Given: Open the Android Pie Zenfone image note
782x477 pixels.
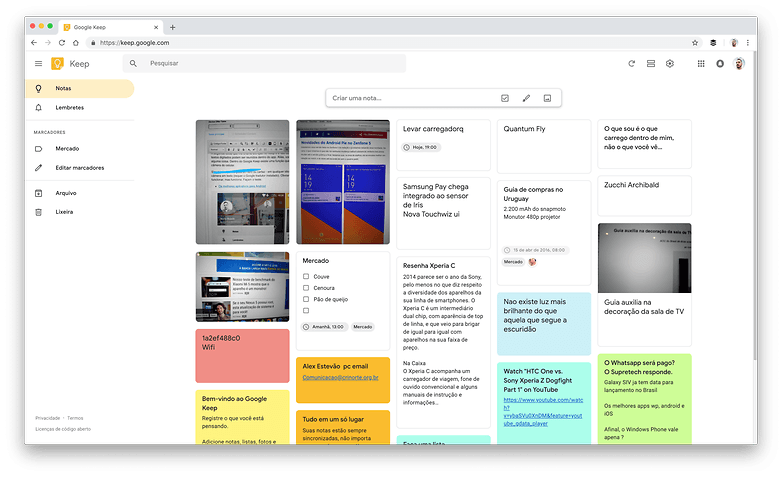Looking at the screenshot, I should 343,182.
